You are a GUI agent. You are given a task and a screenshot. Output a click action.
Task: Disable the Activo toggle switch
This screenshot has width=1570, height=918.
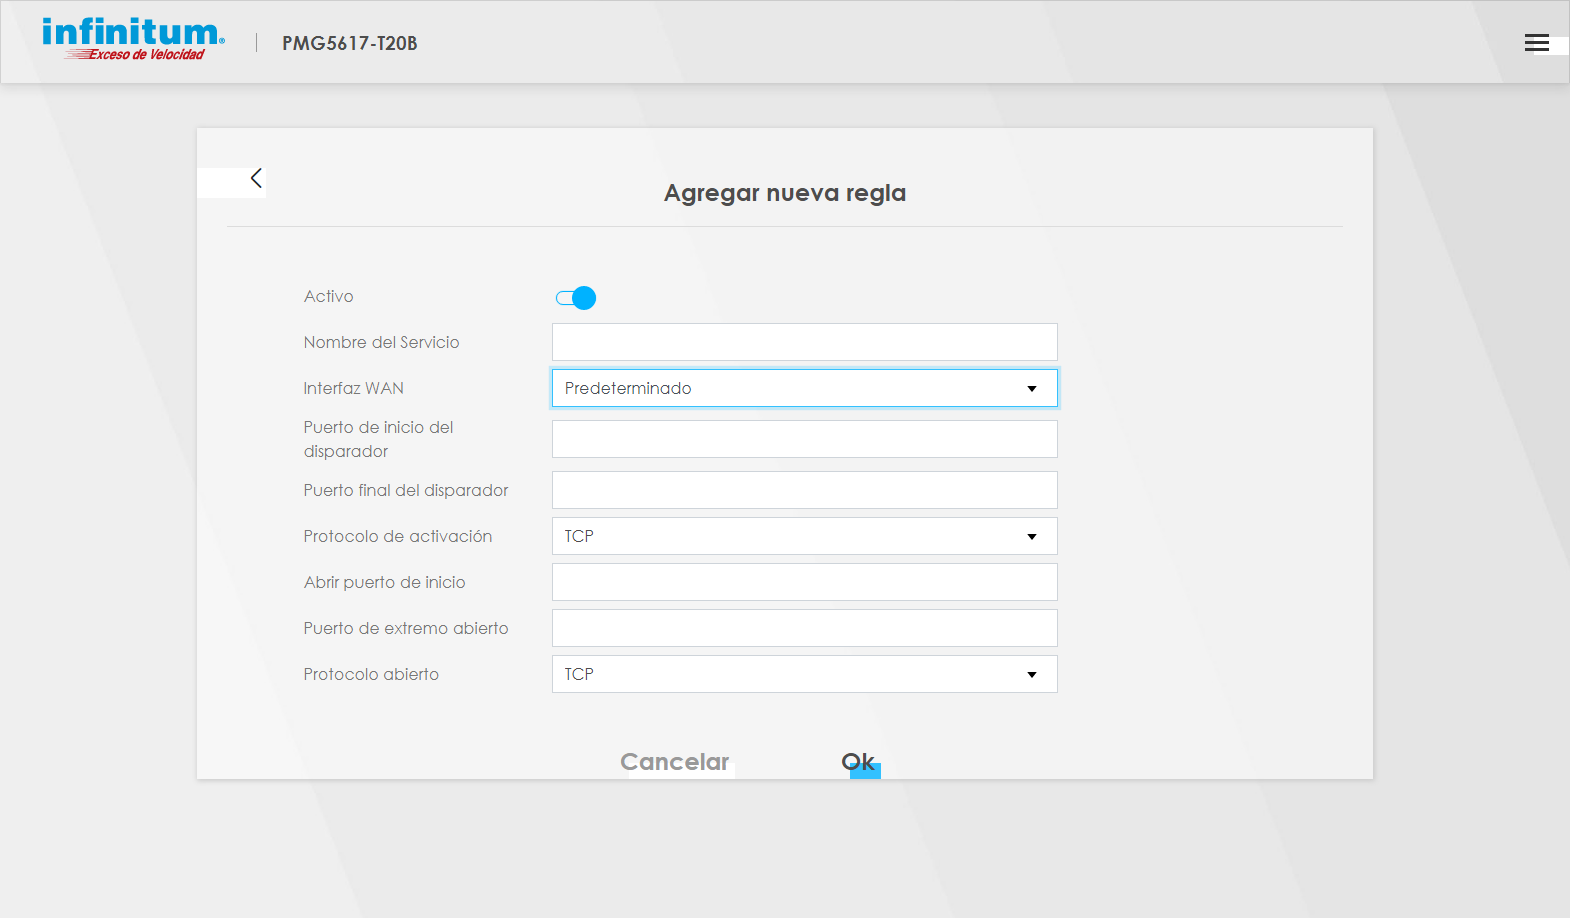tap(576, 298)
